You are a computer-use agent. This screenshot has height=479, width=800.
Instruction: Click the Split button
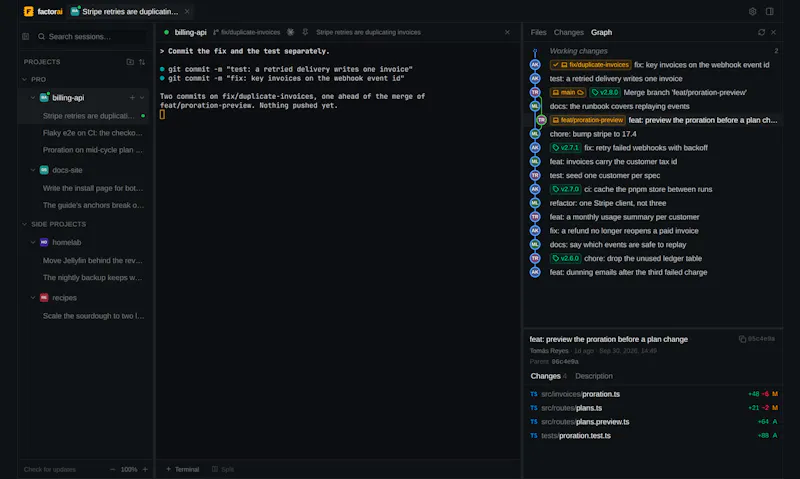pos(223,469)
